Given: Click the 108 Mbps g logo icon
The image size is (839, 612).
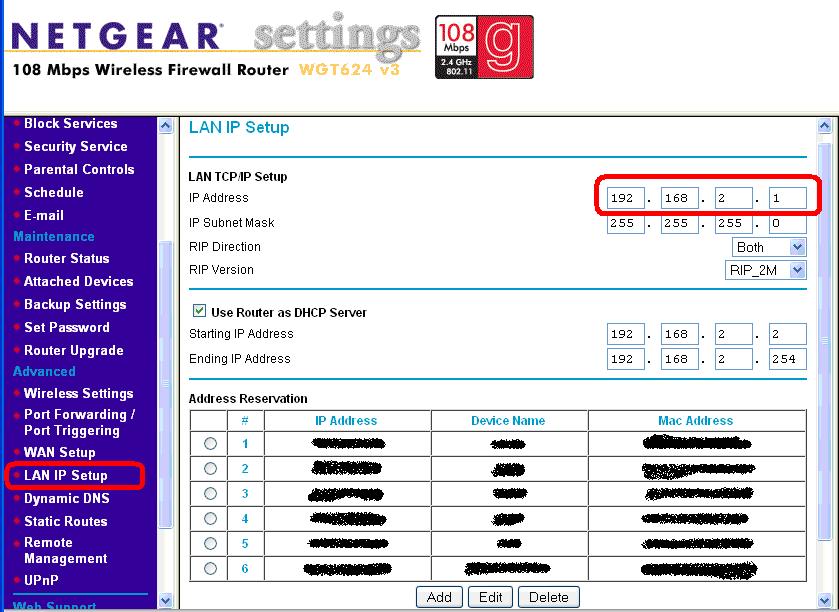Looking at the screenshot, I should click(484, 47).
